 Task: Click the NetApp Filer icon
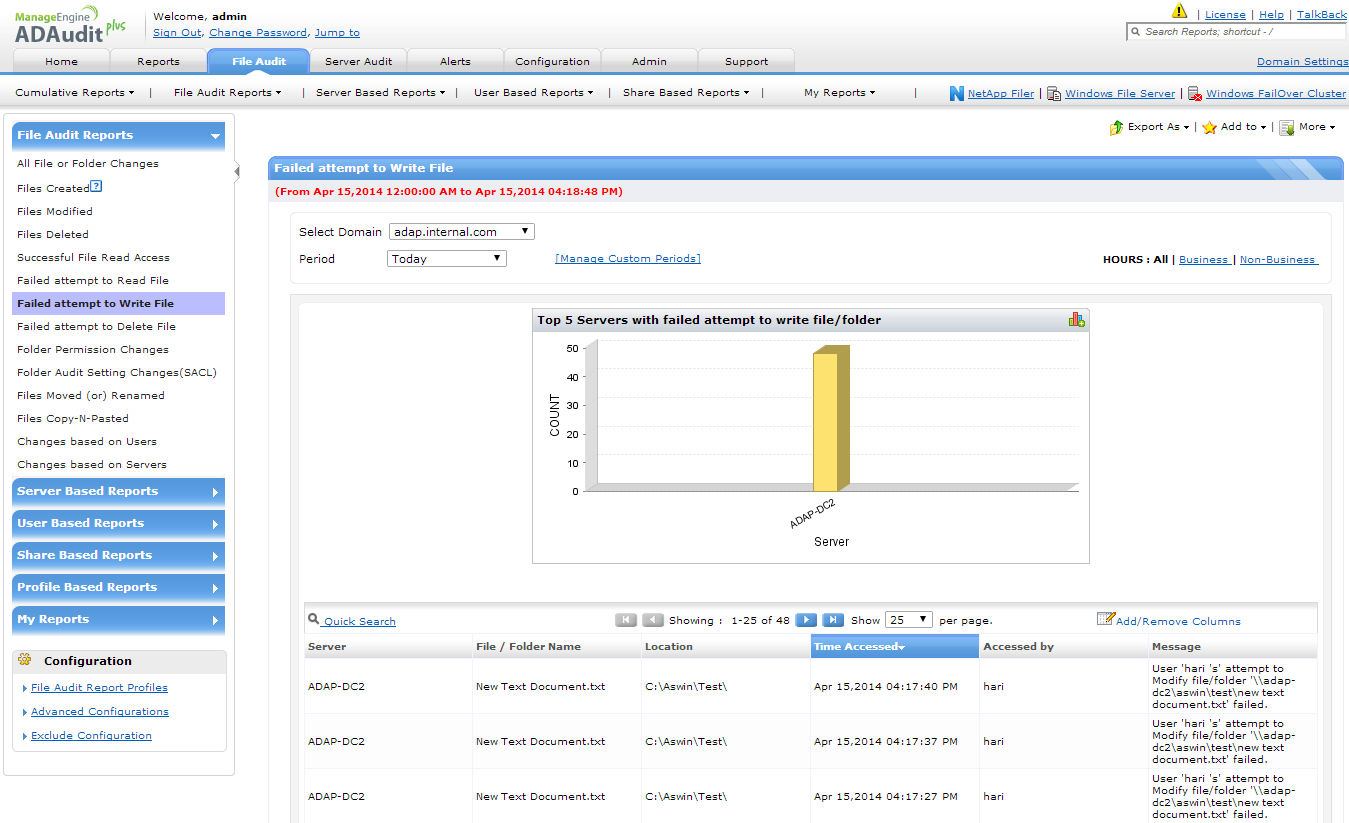click(x=957, y=93)
